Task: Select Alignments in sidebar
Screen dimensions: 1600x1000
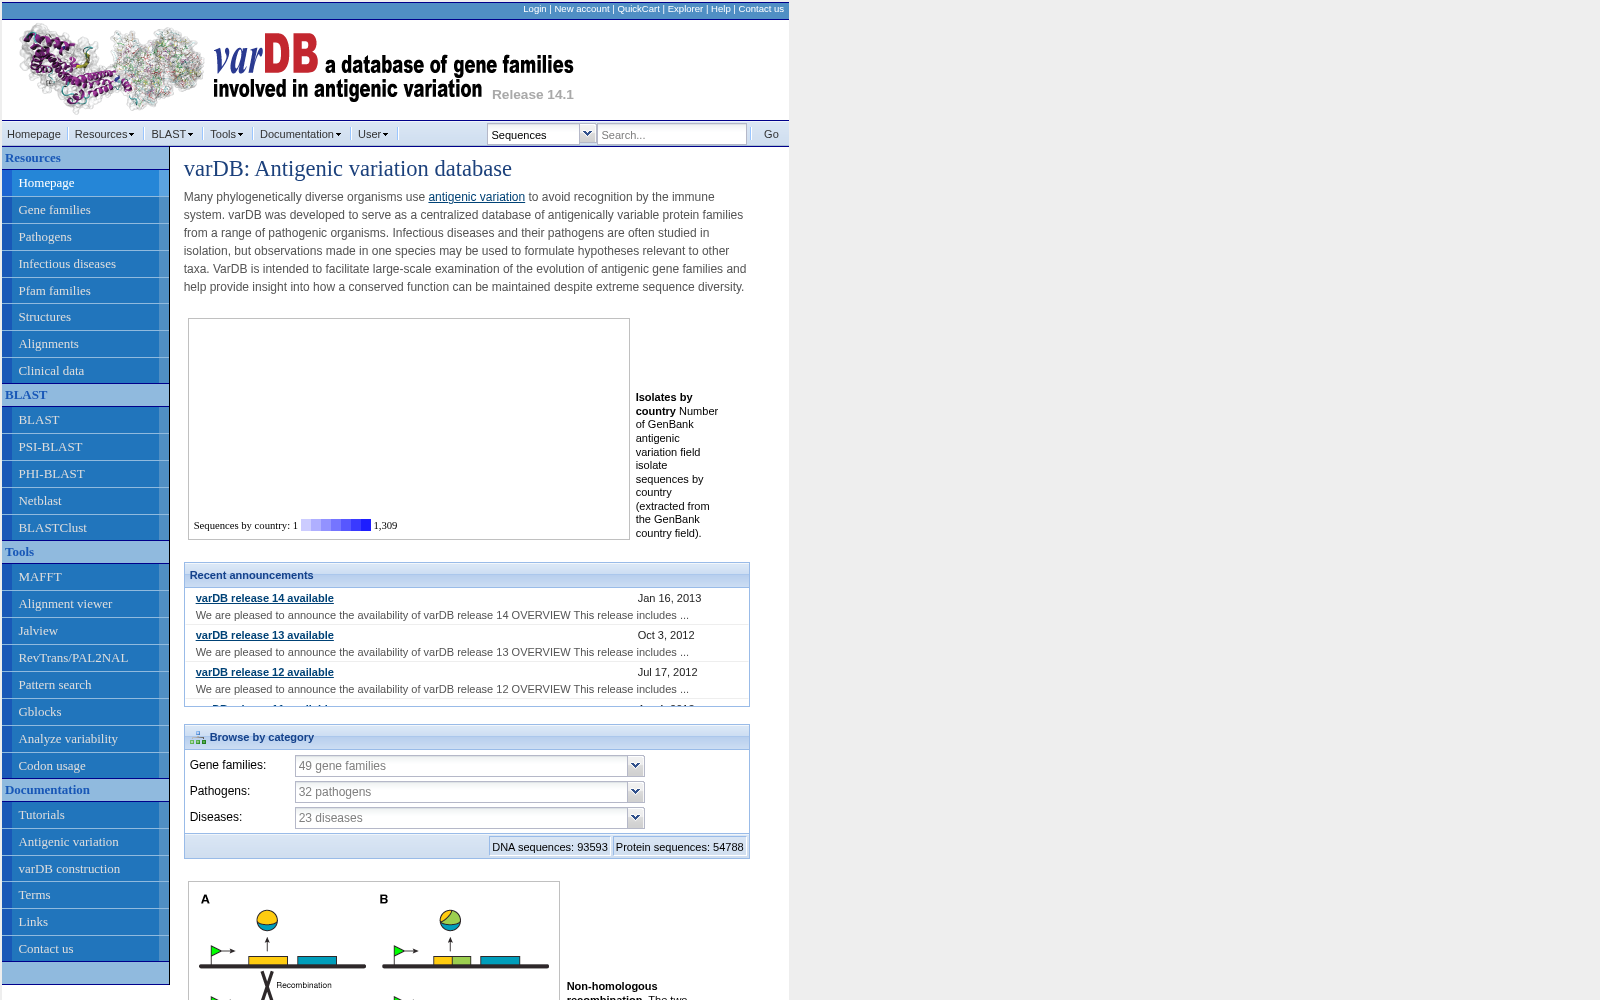Action: pos(85,344)
